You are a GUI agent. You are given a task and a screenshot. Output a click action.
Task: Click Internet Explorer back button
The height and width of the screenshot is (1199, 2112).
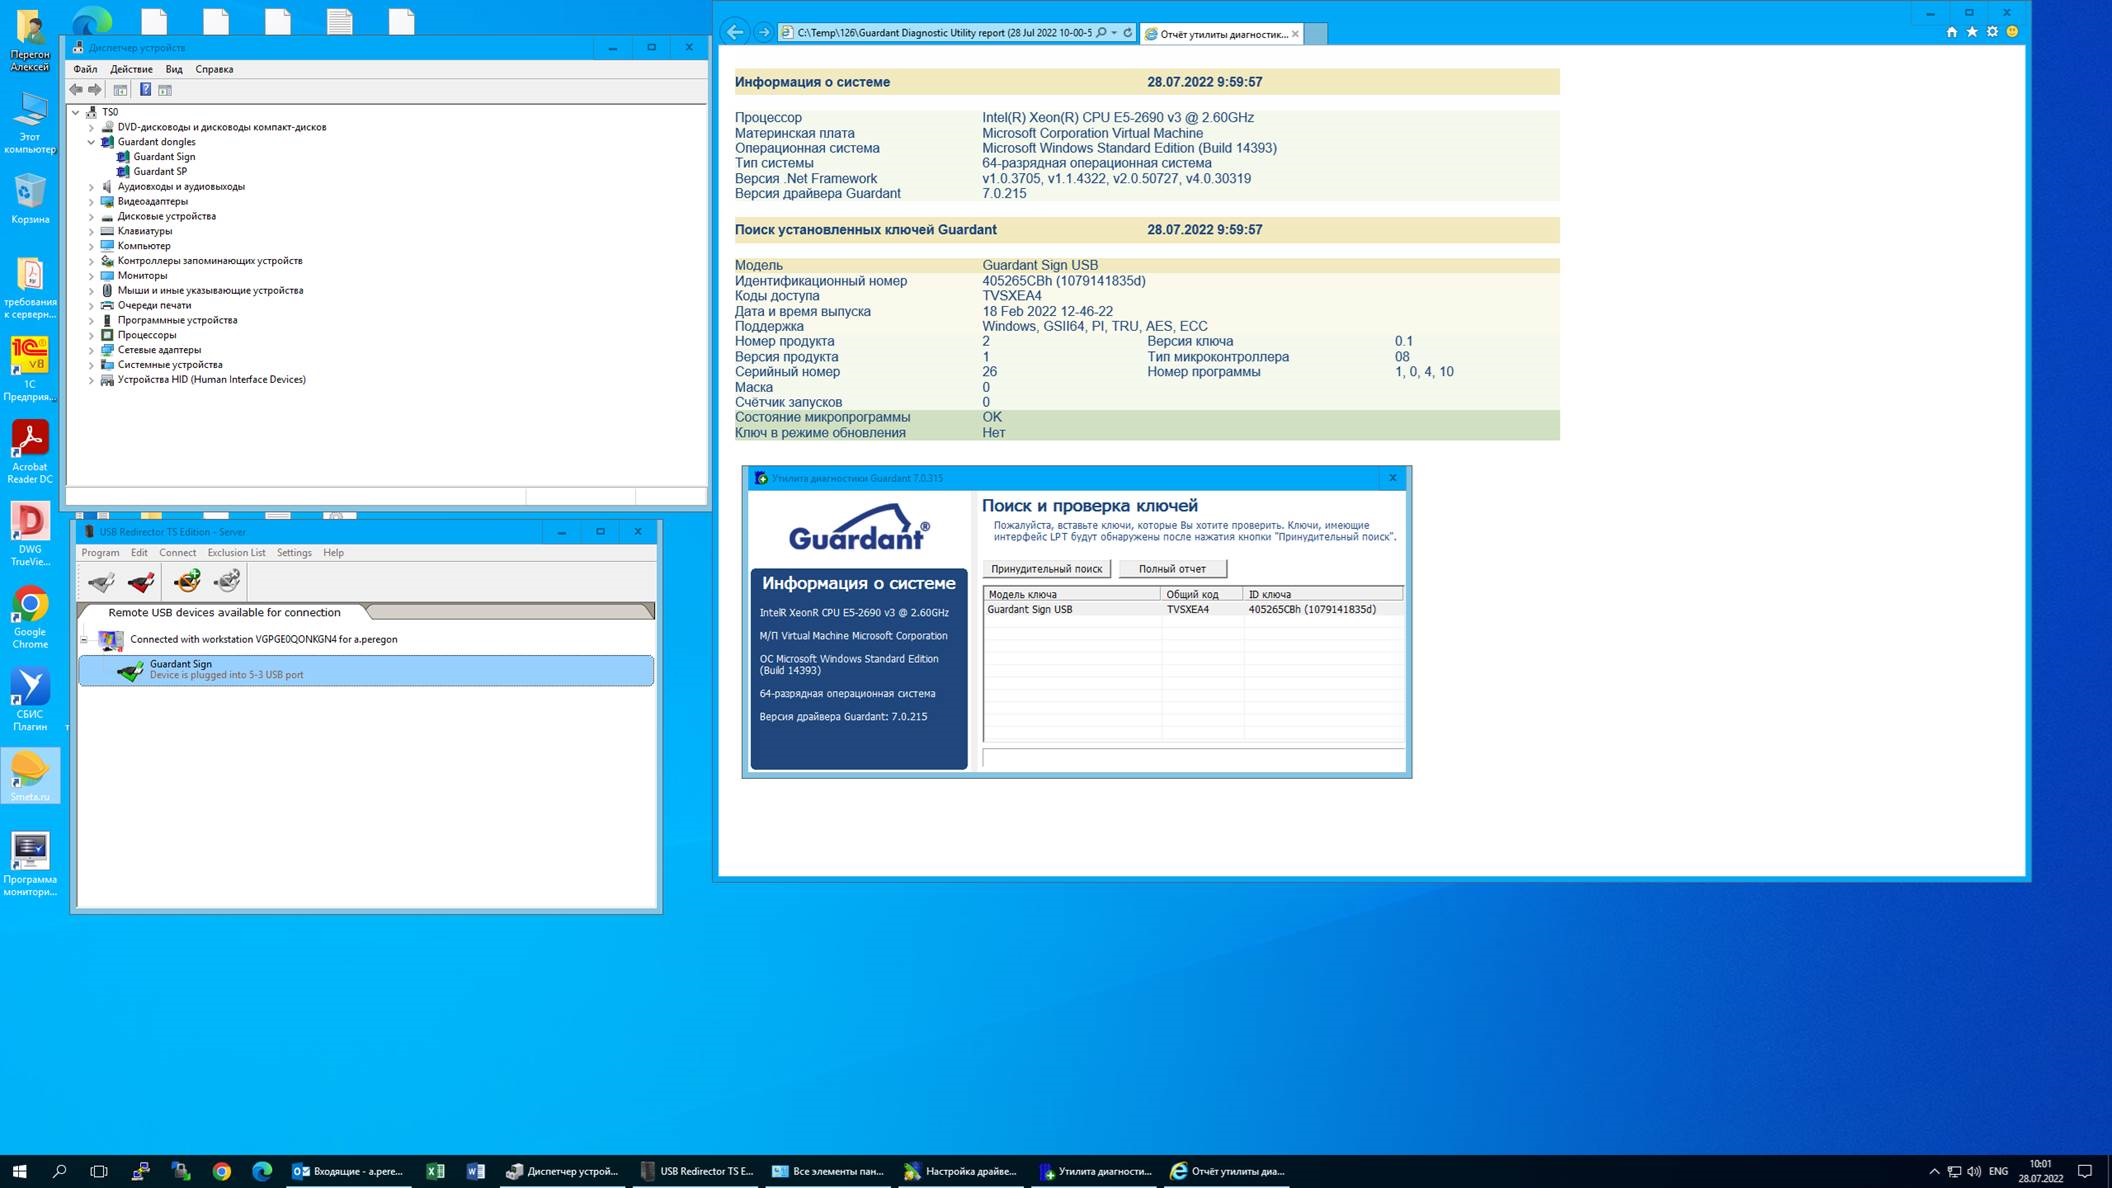[735, 32]
